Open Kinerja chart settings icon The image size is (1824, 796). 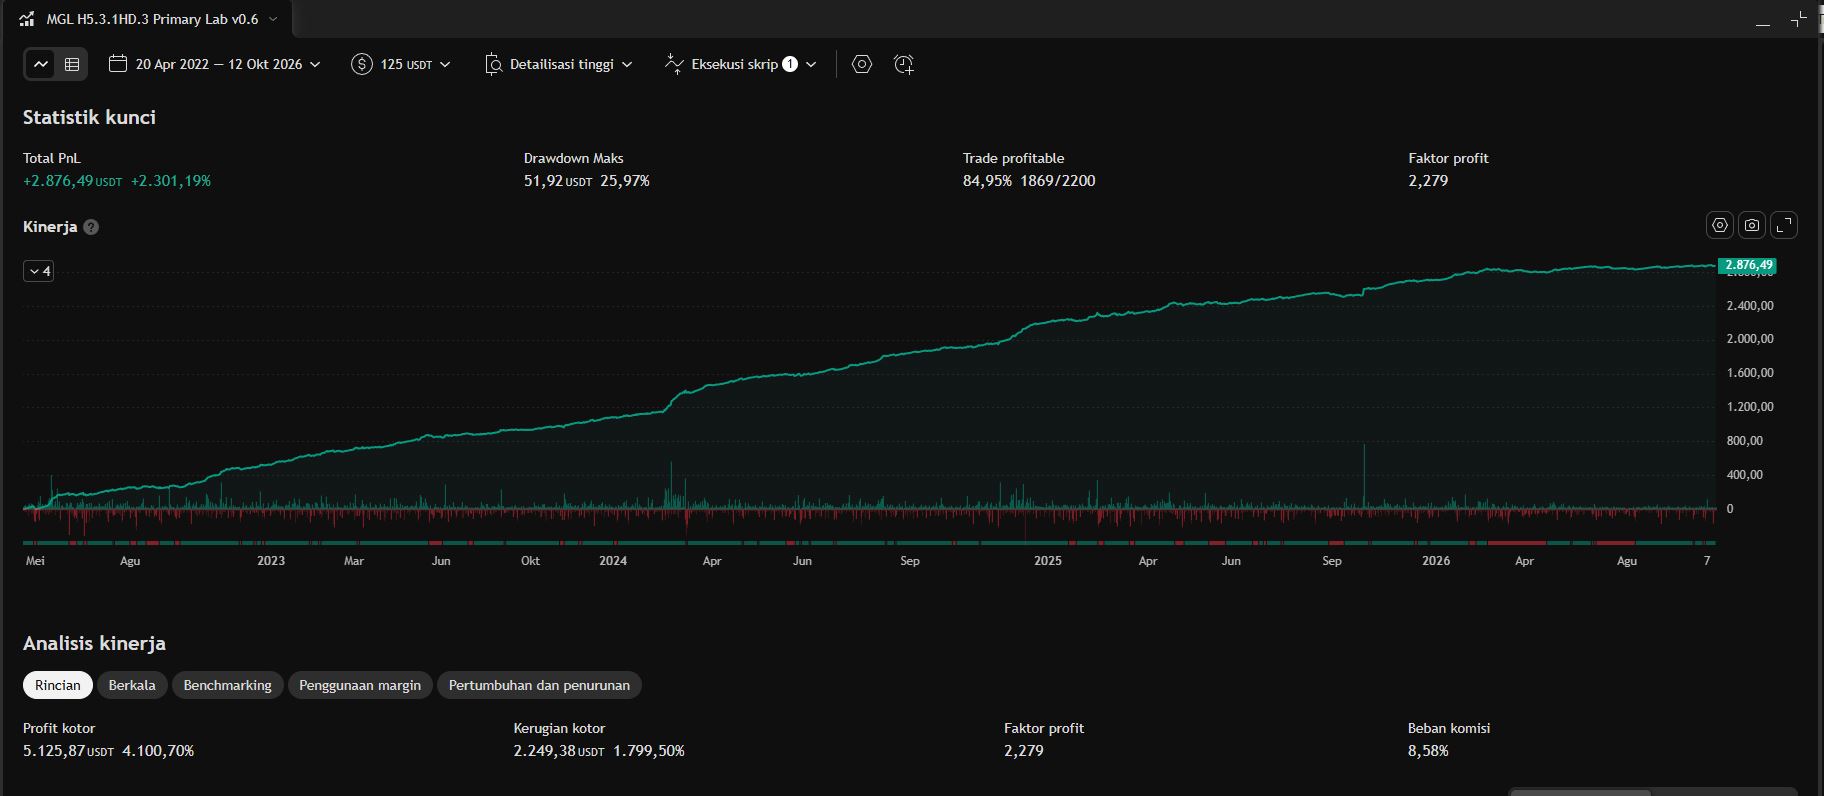point(1720,226)
